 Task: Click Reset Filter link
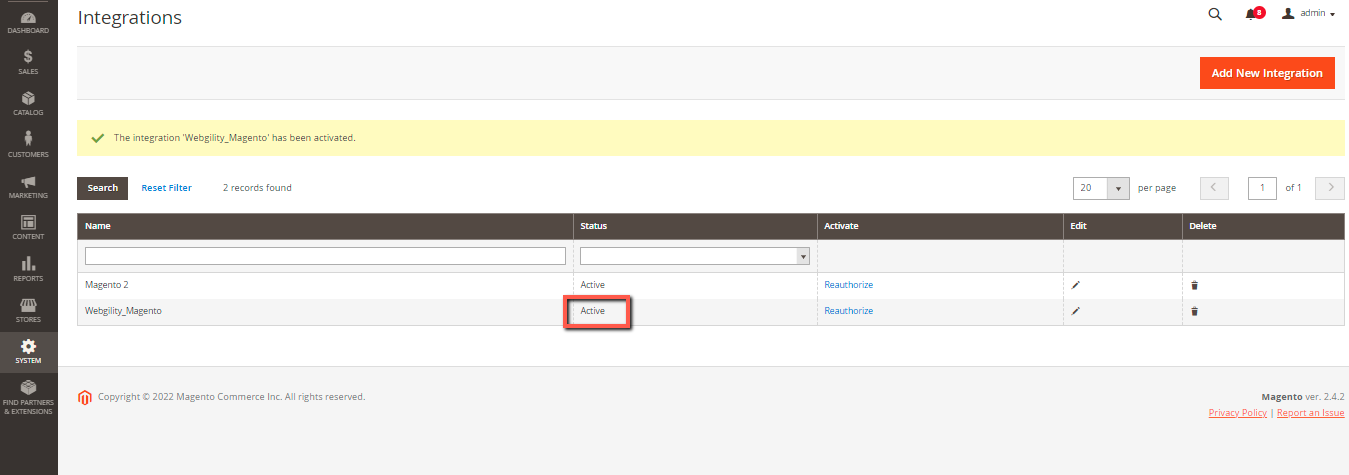coord(166,188)
